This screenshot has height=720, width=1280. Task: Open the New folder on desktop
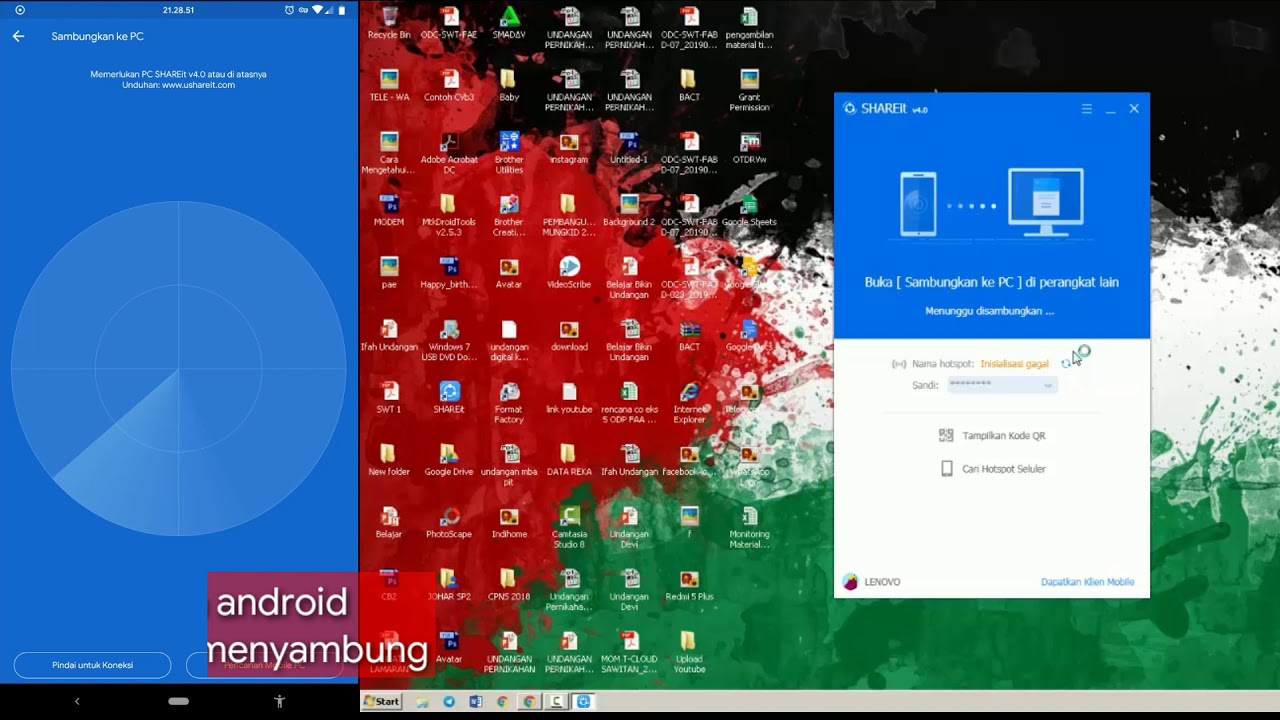click(389, 460)
